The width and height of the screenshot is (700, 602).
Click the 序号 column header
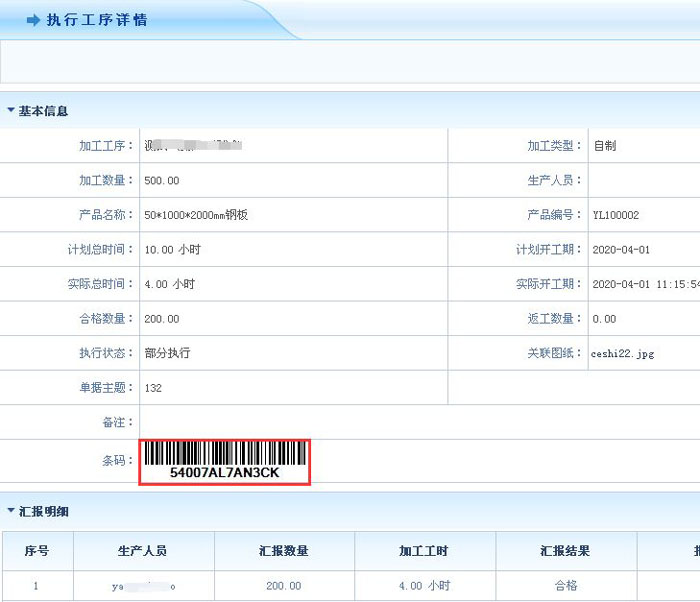coord(36,551)
